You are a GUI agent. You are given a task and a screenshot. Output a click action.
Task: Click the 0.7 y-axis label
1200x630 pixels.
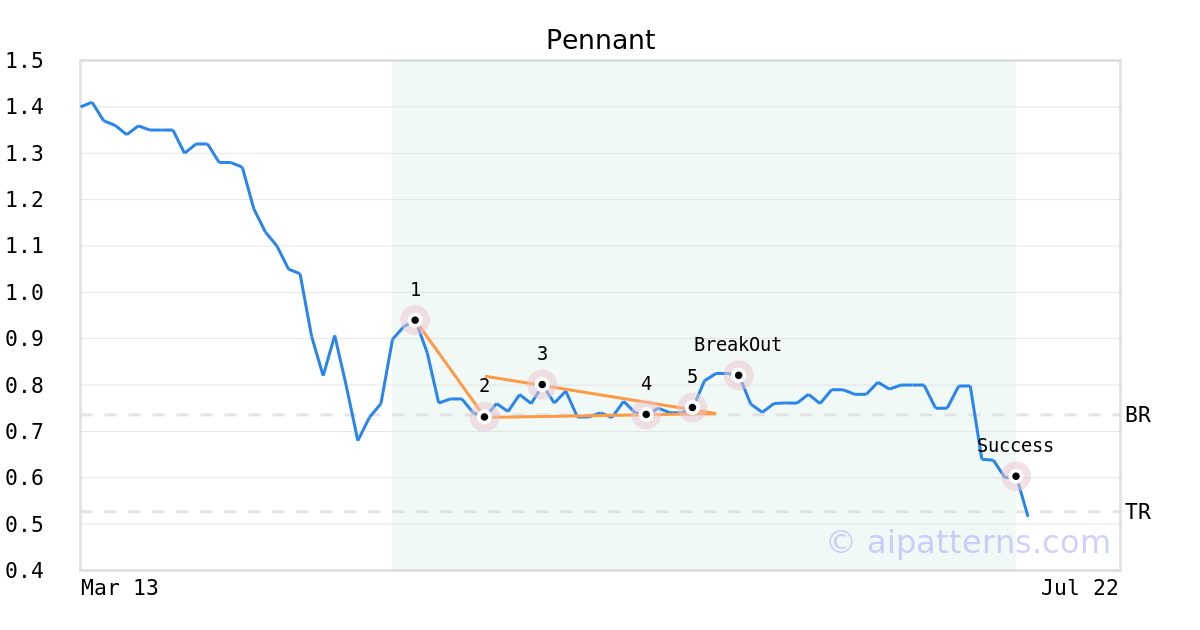tap(24, 432)
